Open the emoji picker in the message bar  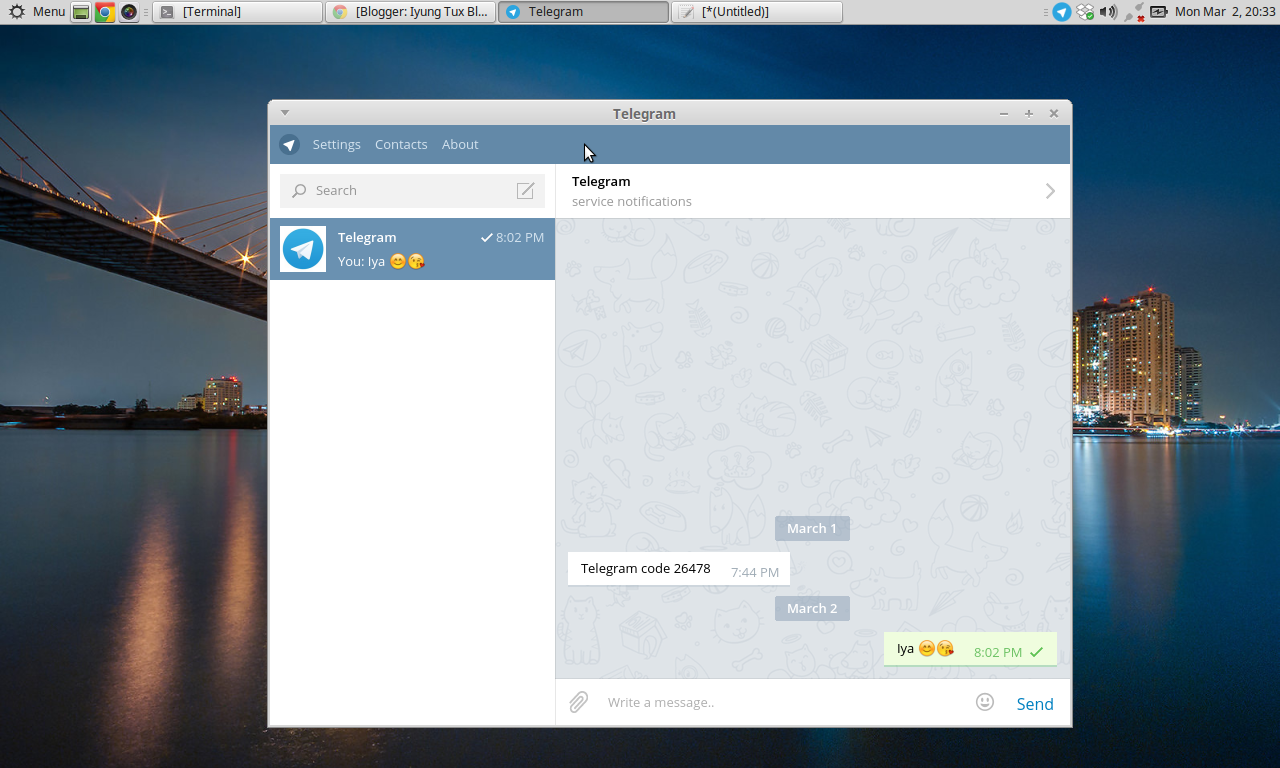tap(985, 702)
